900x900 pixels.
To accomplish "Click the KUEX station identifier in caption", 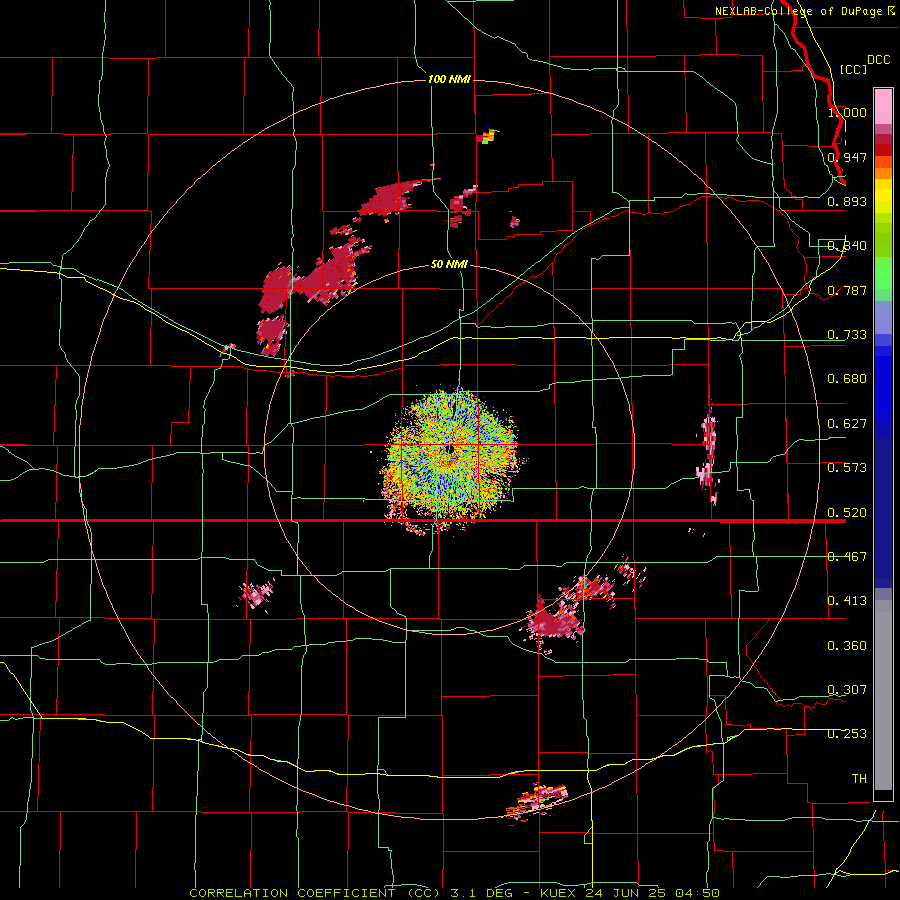I will click(x=560, y=893).
